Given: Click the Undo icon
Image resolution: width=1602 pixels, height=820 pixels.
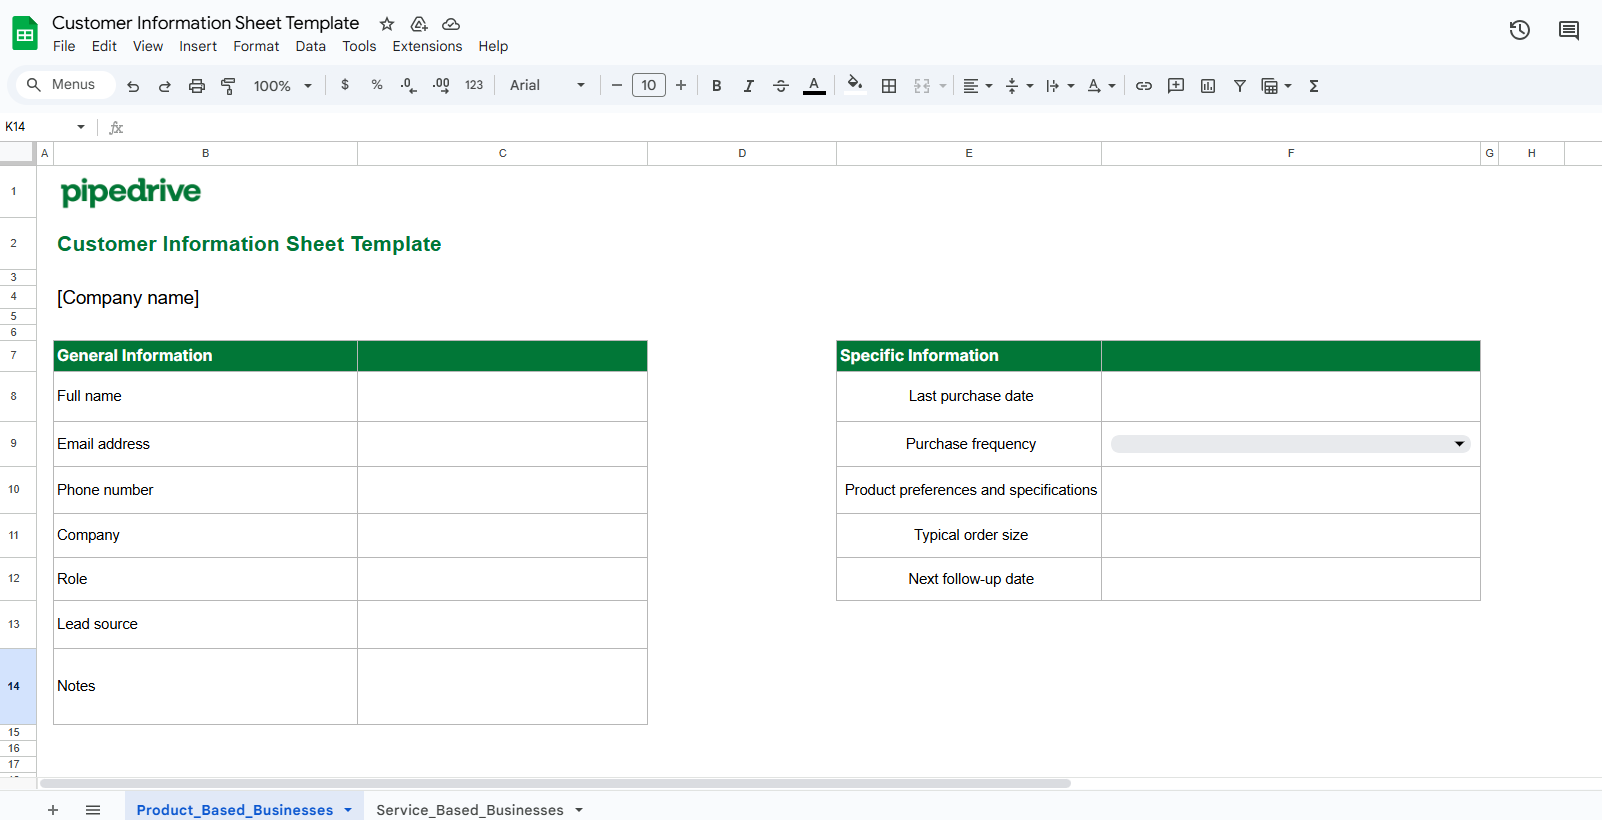Looking at the screenshot, I should pyautogui.click(x=133, y=86).
